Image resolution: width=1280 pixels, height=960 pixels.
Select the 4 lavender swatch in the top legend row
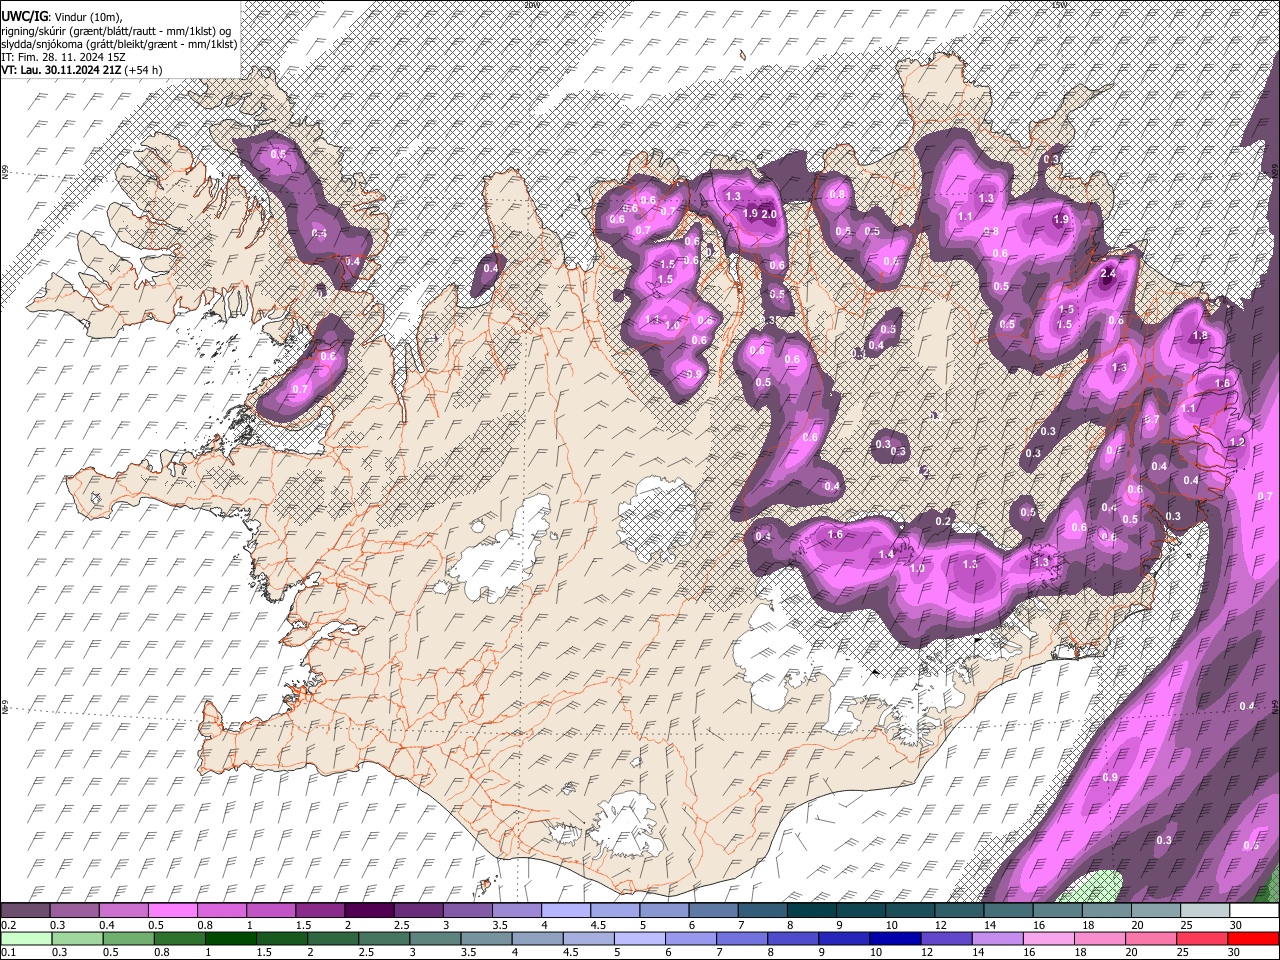click(x=565, y=911)
